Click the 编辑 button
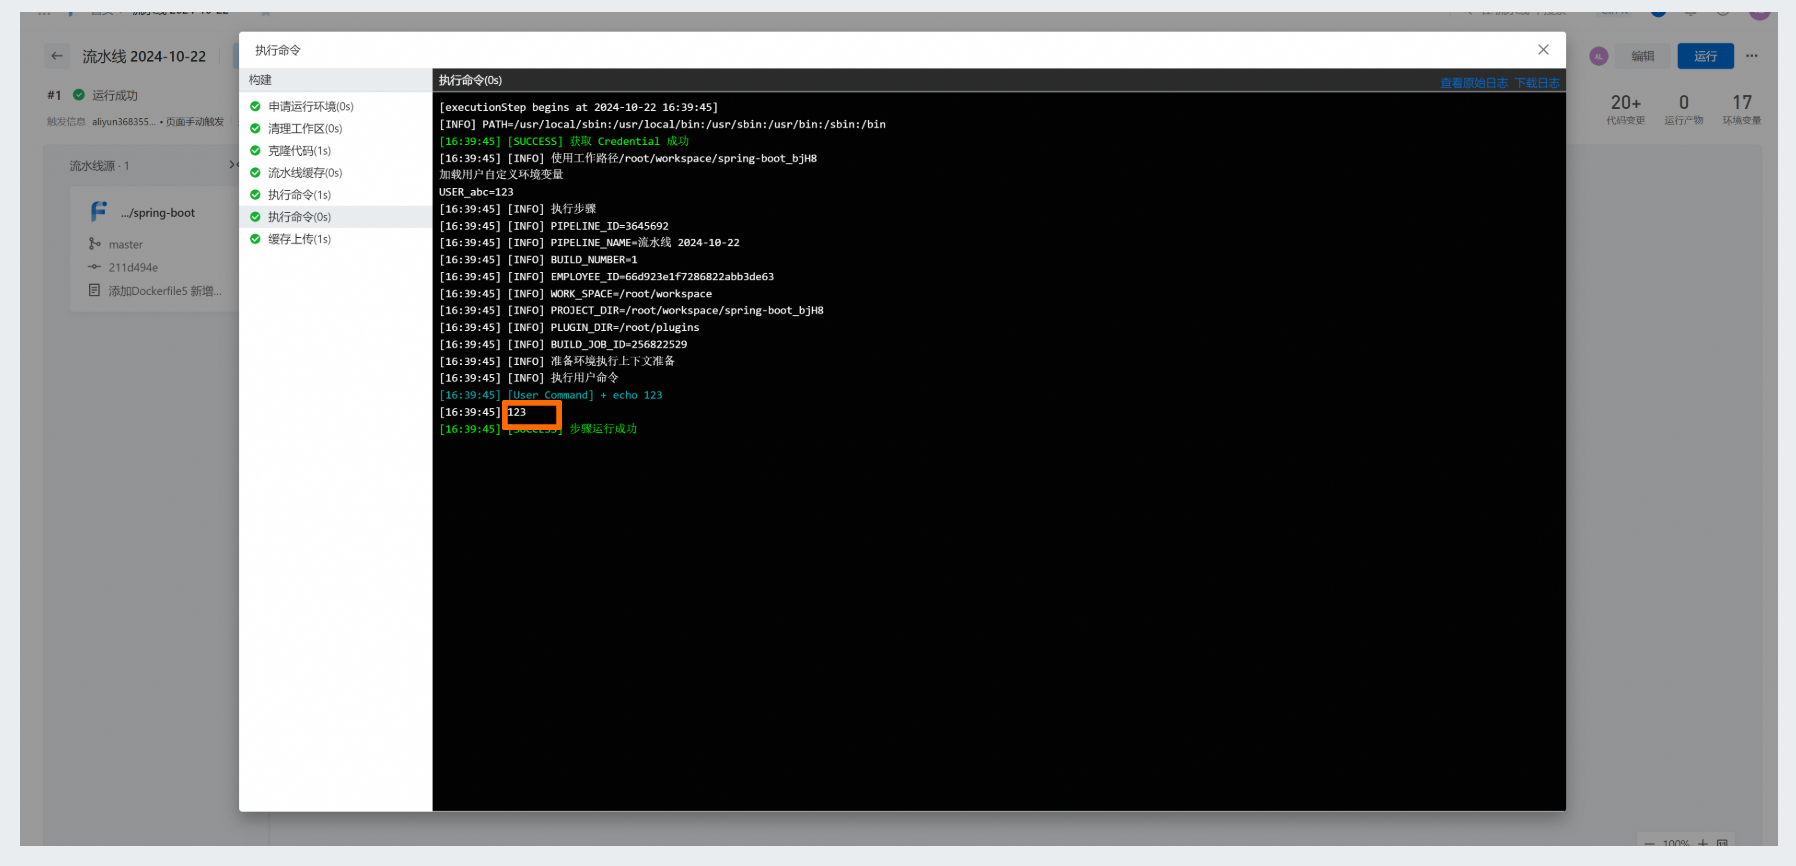 [x=1643, y=56]
